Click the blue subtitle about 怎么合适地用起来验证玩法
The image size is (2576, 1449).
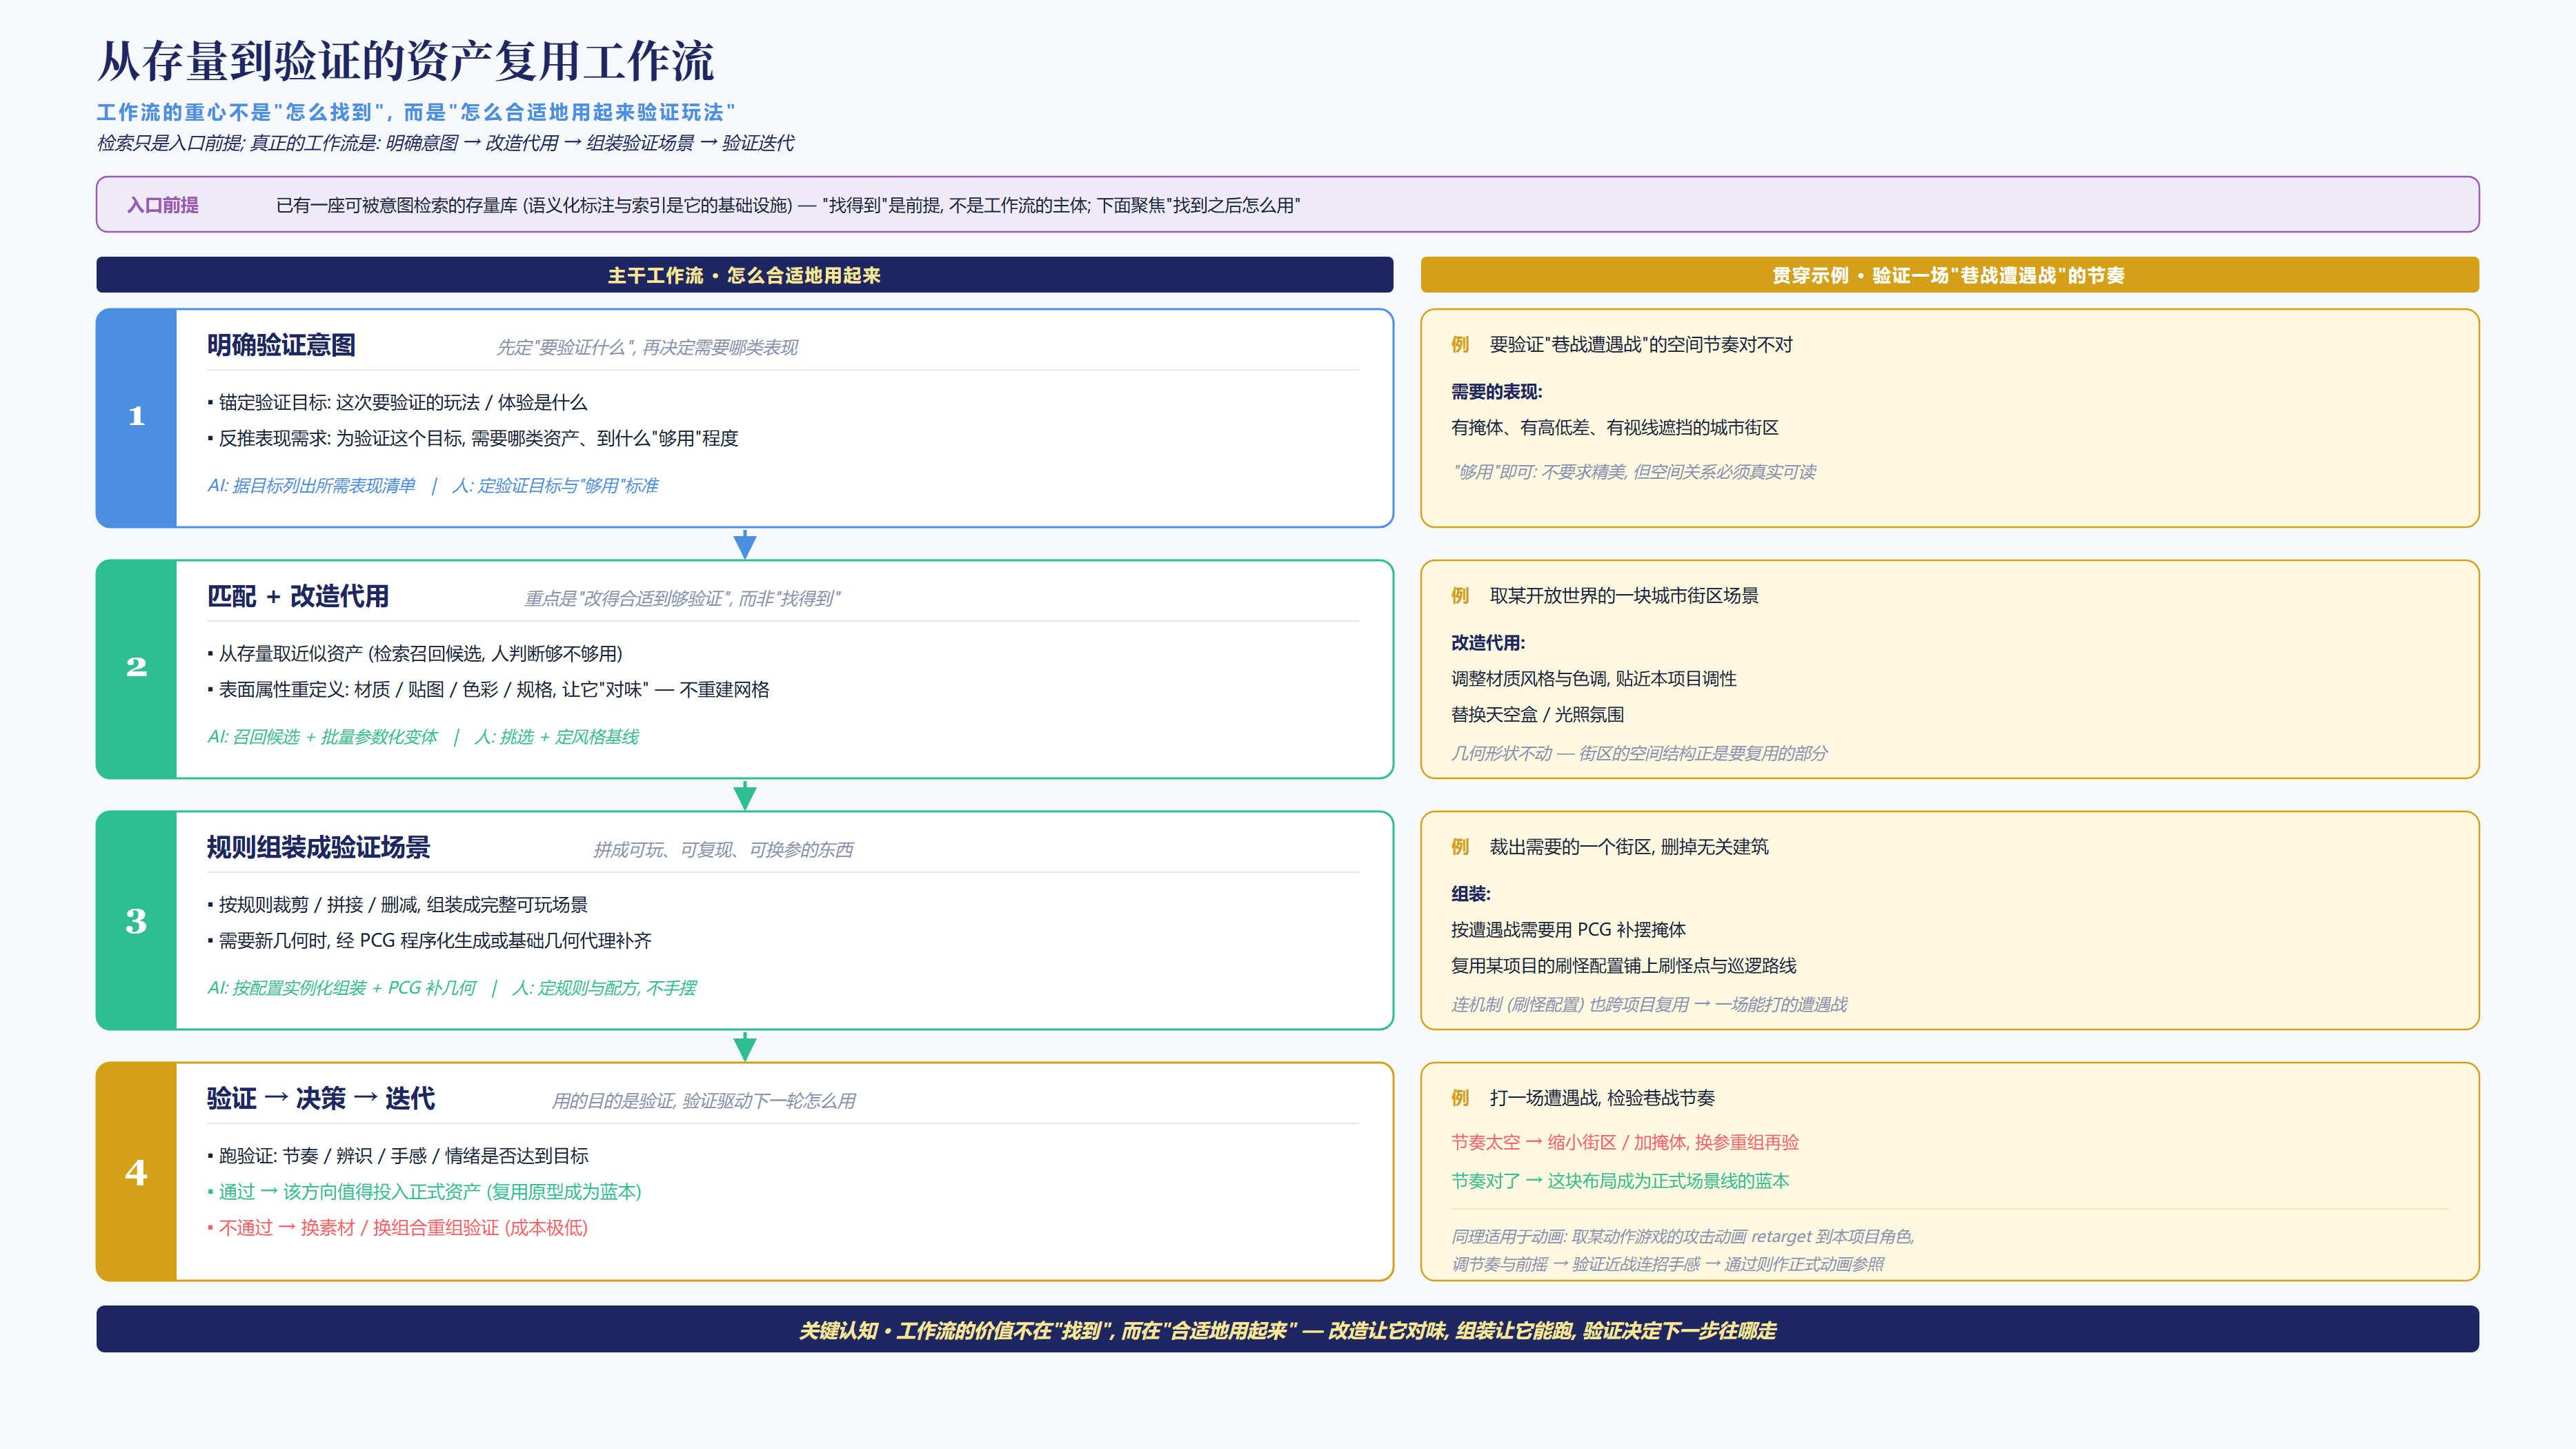416,112
